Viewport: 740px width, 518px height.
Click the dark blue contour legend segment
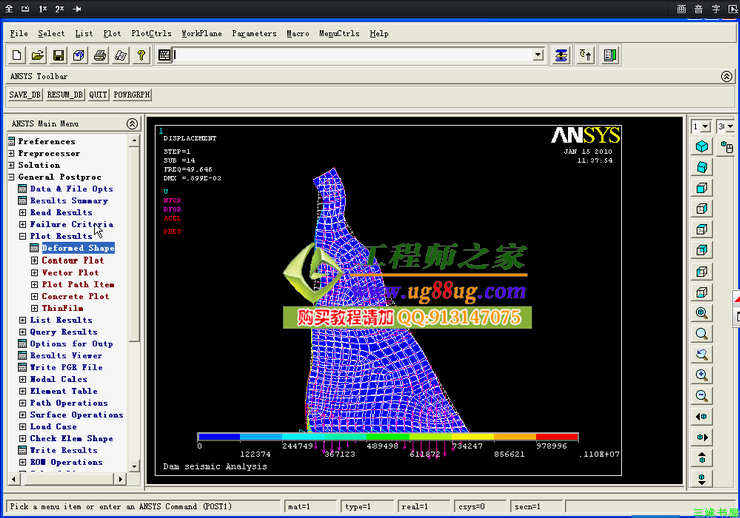coord(219,437)
